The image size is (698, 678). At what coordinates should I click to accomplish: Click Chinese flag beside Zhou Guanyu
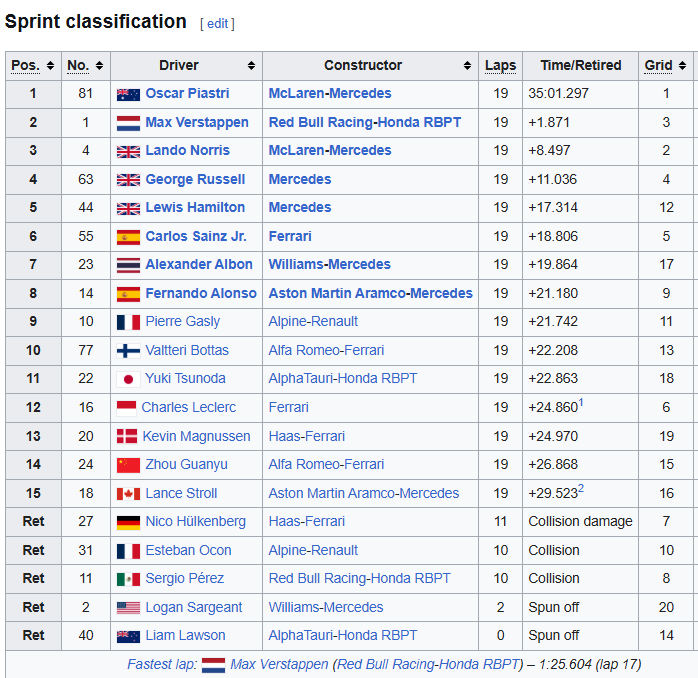click(128, 465)
